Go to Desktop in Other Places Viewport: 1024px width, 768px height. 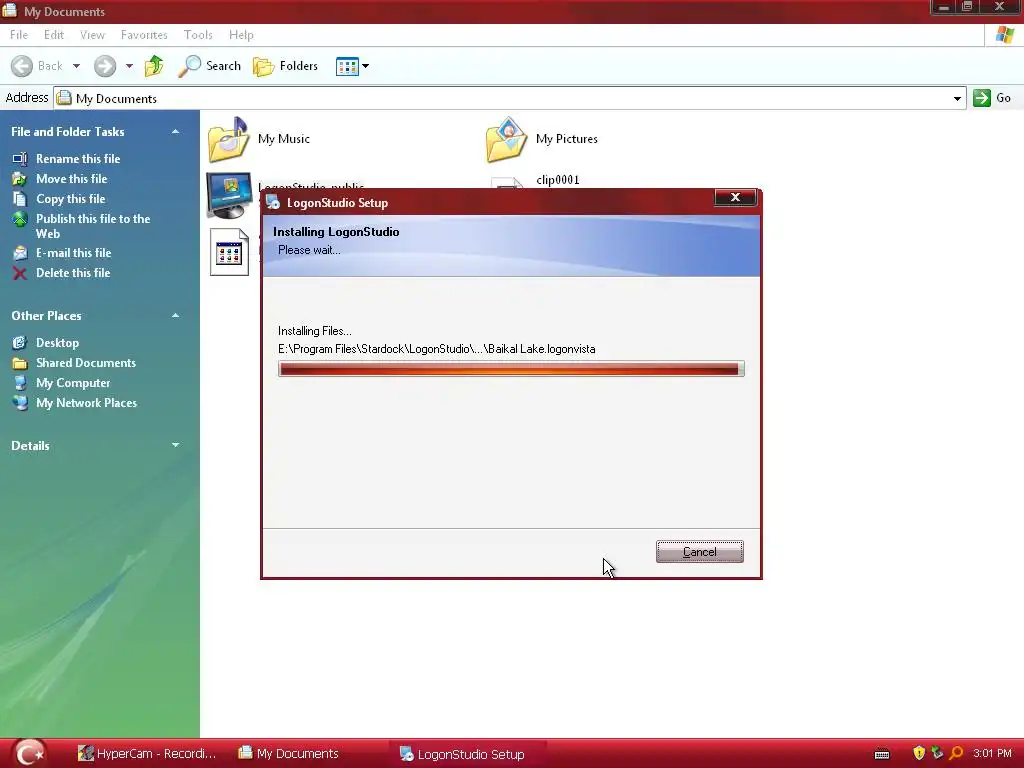coord(57,343)
